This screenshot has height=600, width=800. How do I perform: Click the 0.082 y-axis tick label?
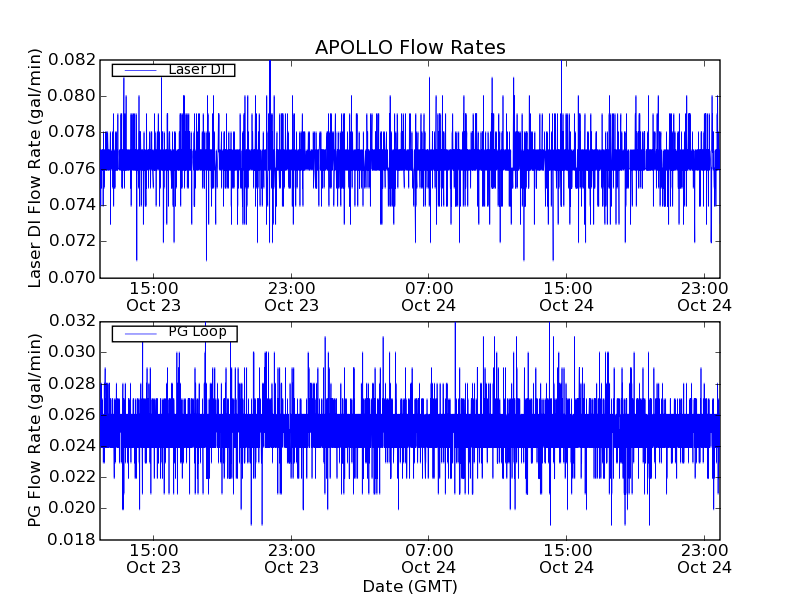[72, 60]
